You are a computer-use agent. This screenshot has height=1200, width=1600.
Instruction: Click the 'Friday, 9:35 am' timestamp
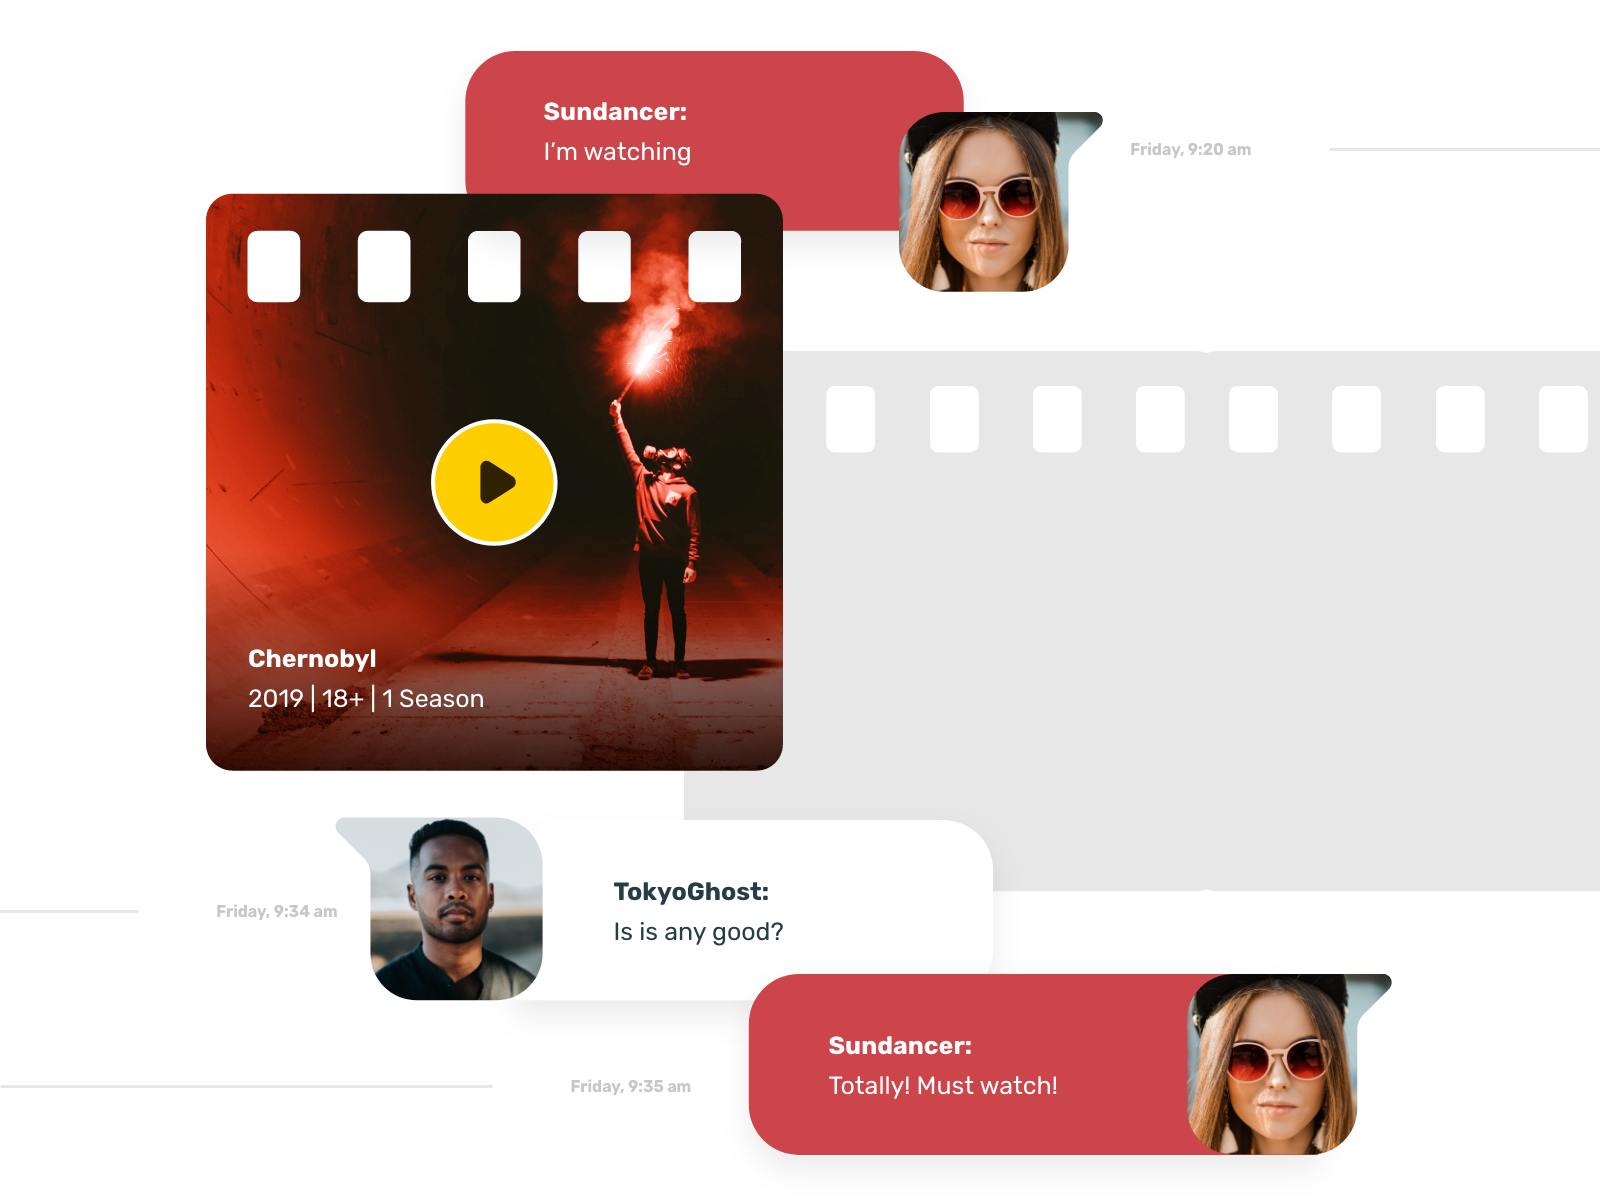click(630, 1086)
